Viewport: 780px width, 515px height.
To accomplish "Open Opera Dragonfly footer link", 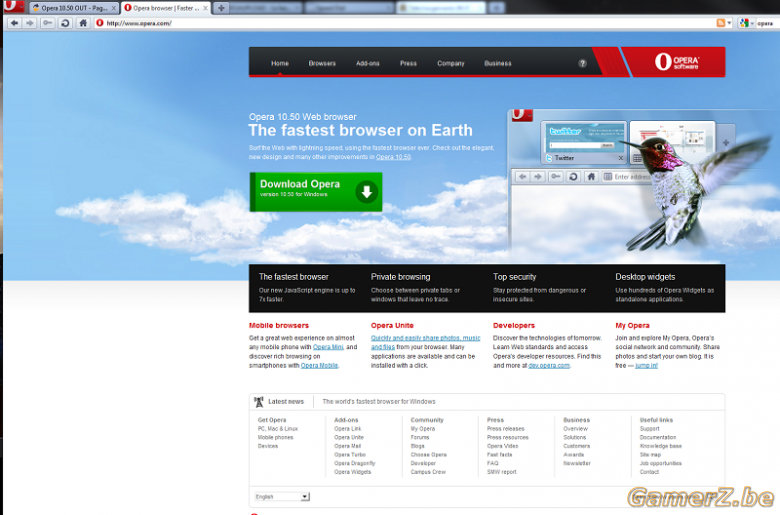I will point(355,463).
